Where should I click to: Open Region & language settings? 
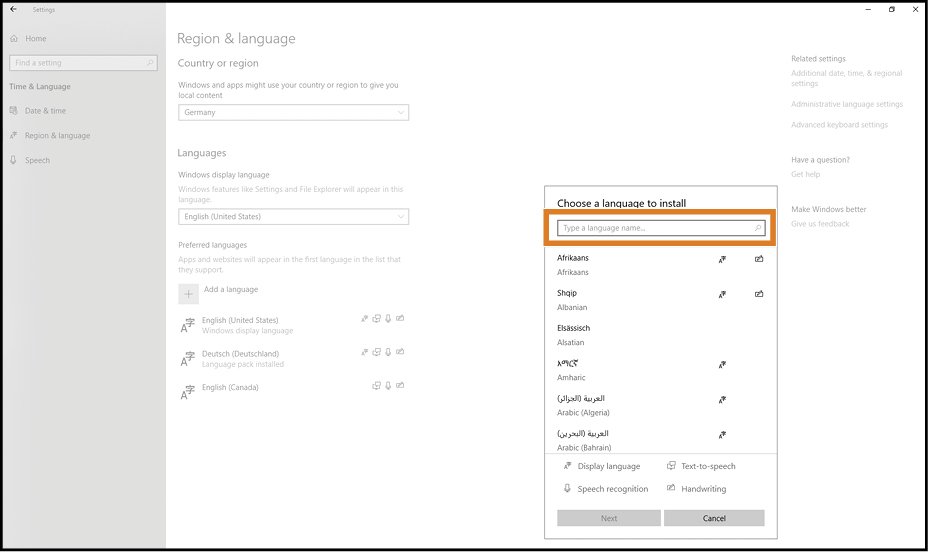point(57,135)
